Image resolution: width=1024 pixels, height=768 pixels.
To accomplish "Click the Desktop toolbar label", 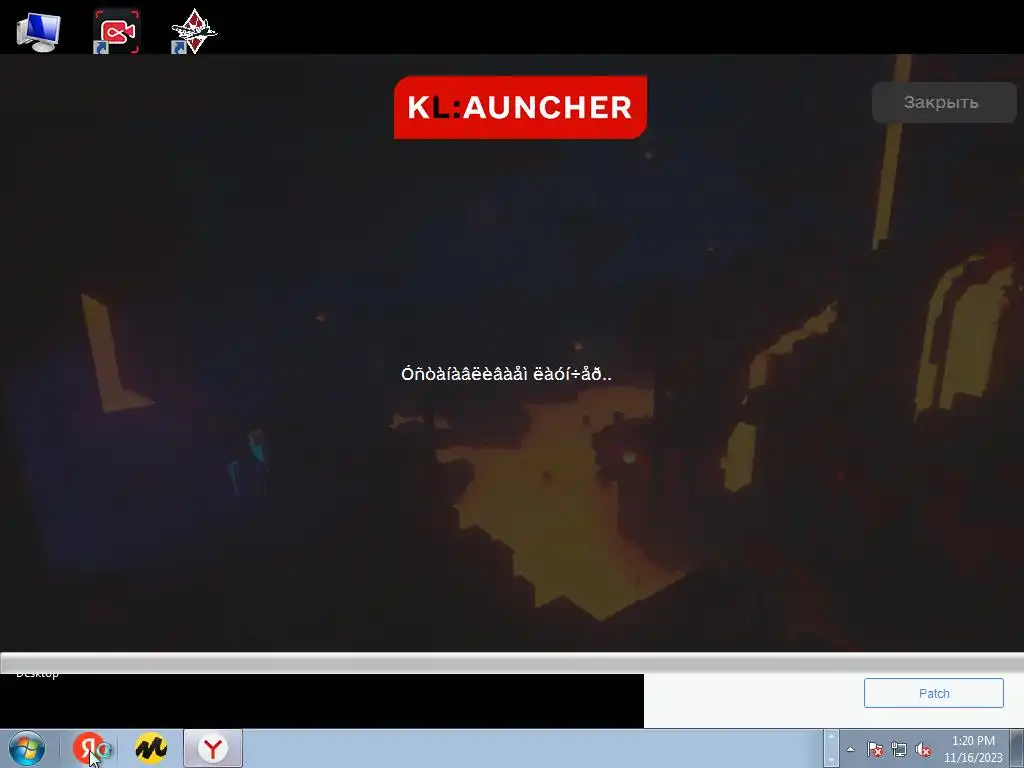I will click(37, 675).
